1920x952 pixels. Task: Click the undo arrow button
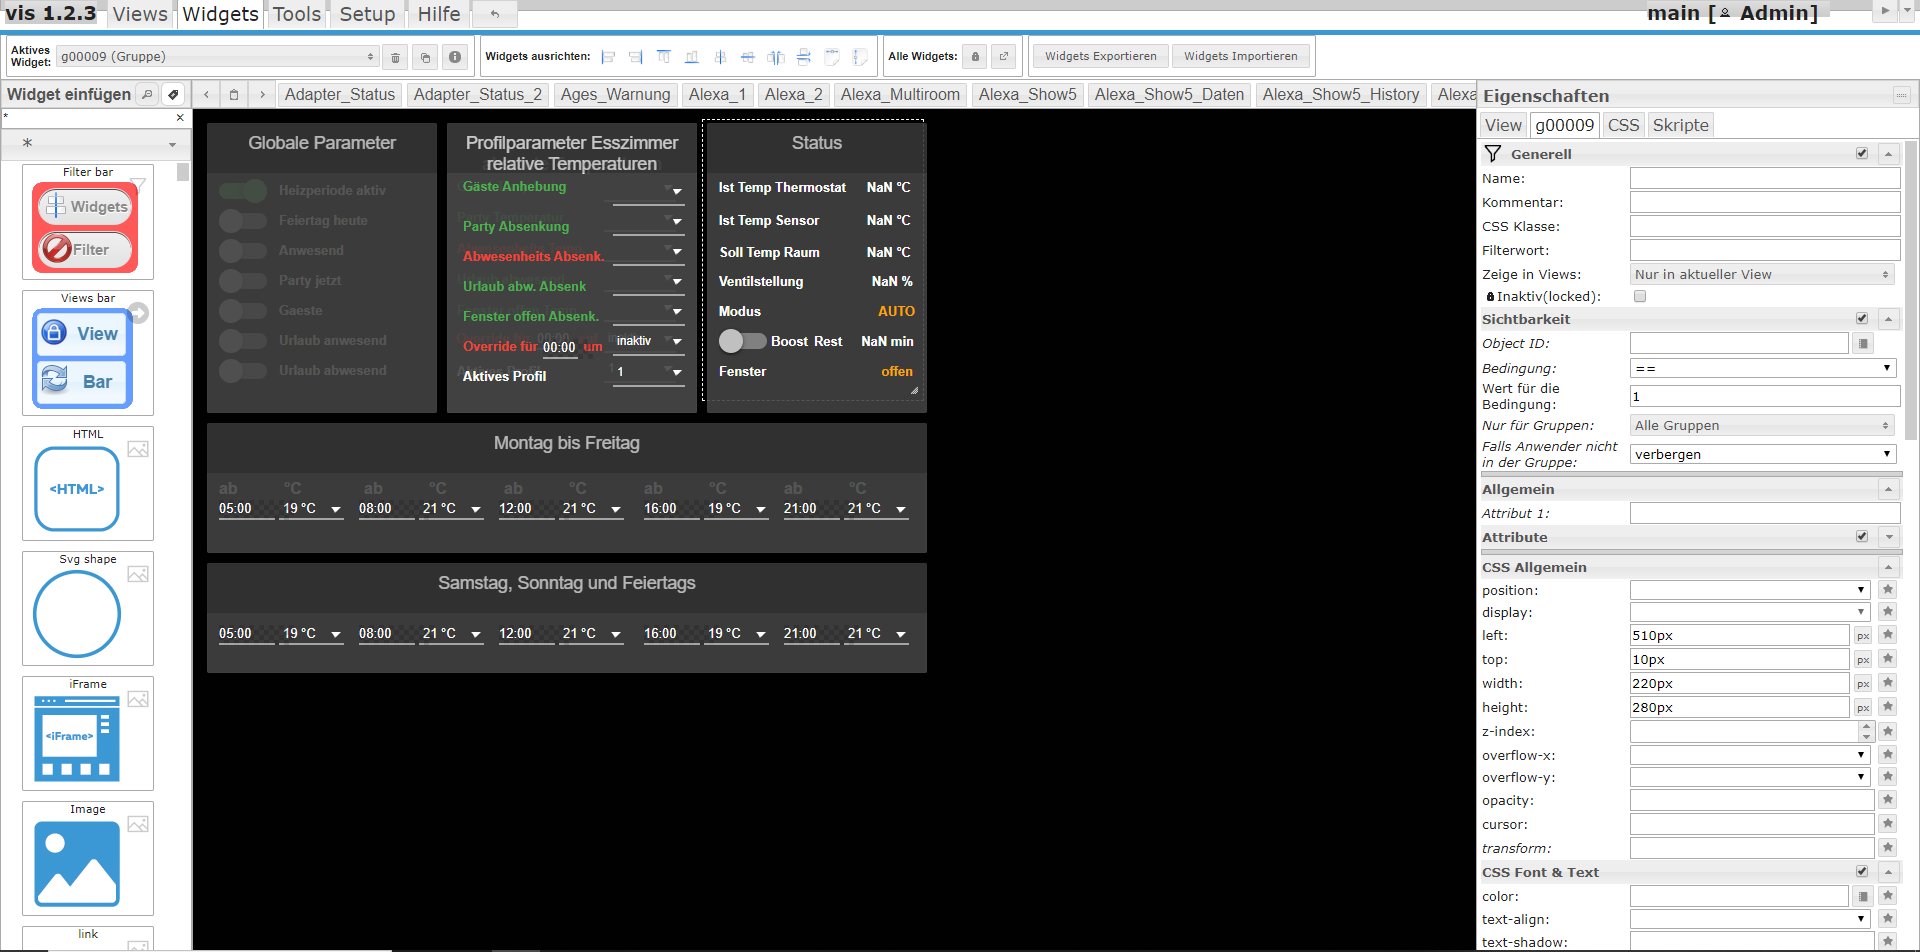(494, 14)
